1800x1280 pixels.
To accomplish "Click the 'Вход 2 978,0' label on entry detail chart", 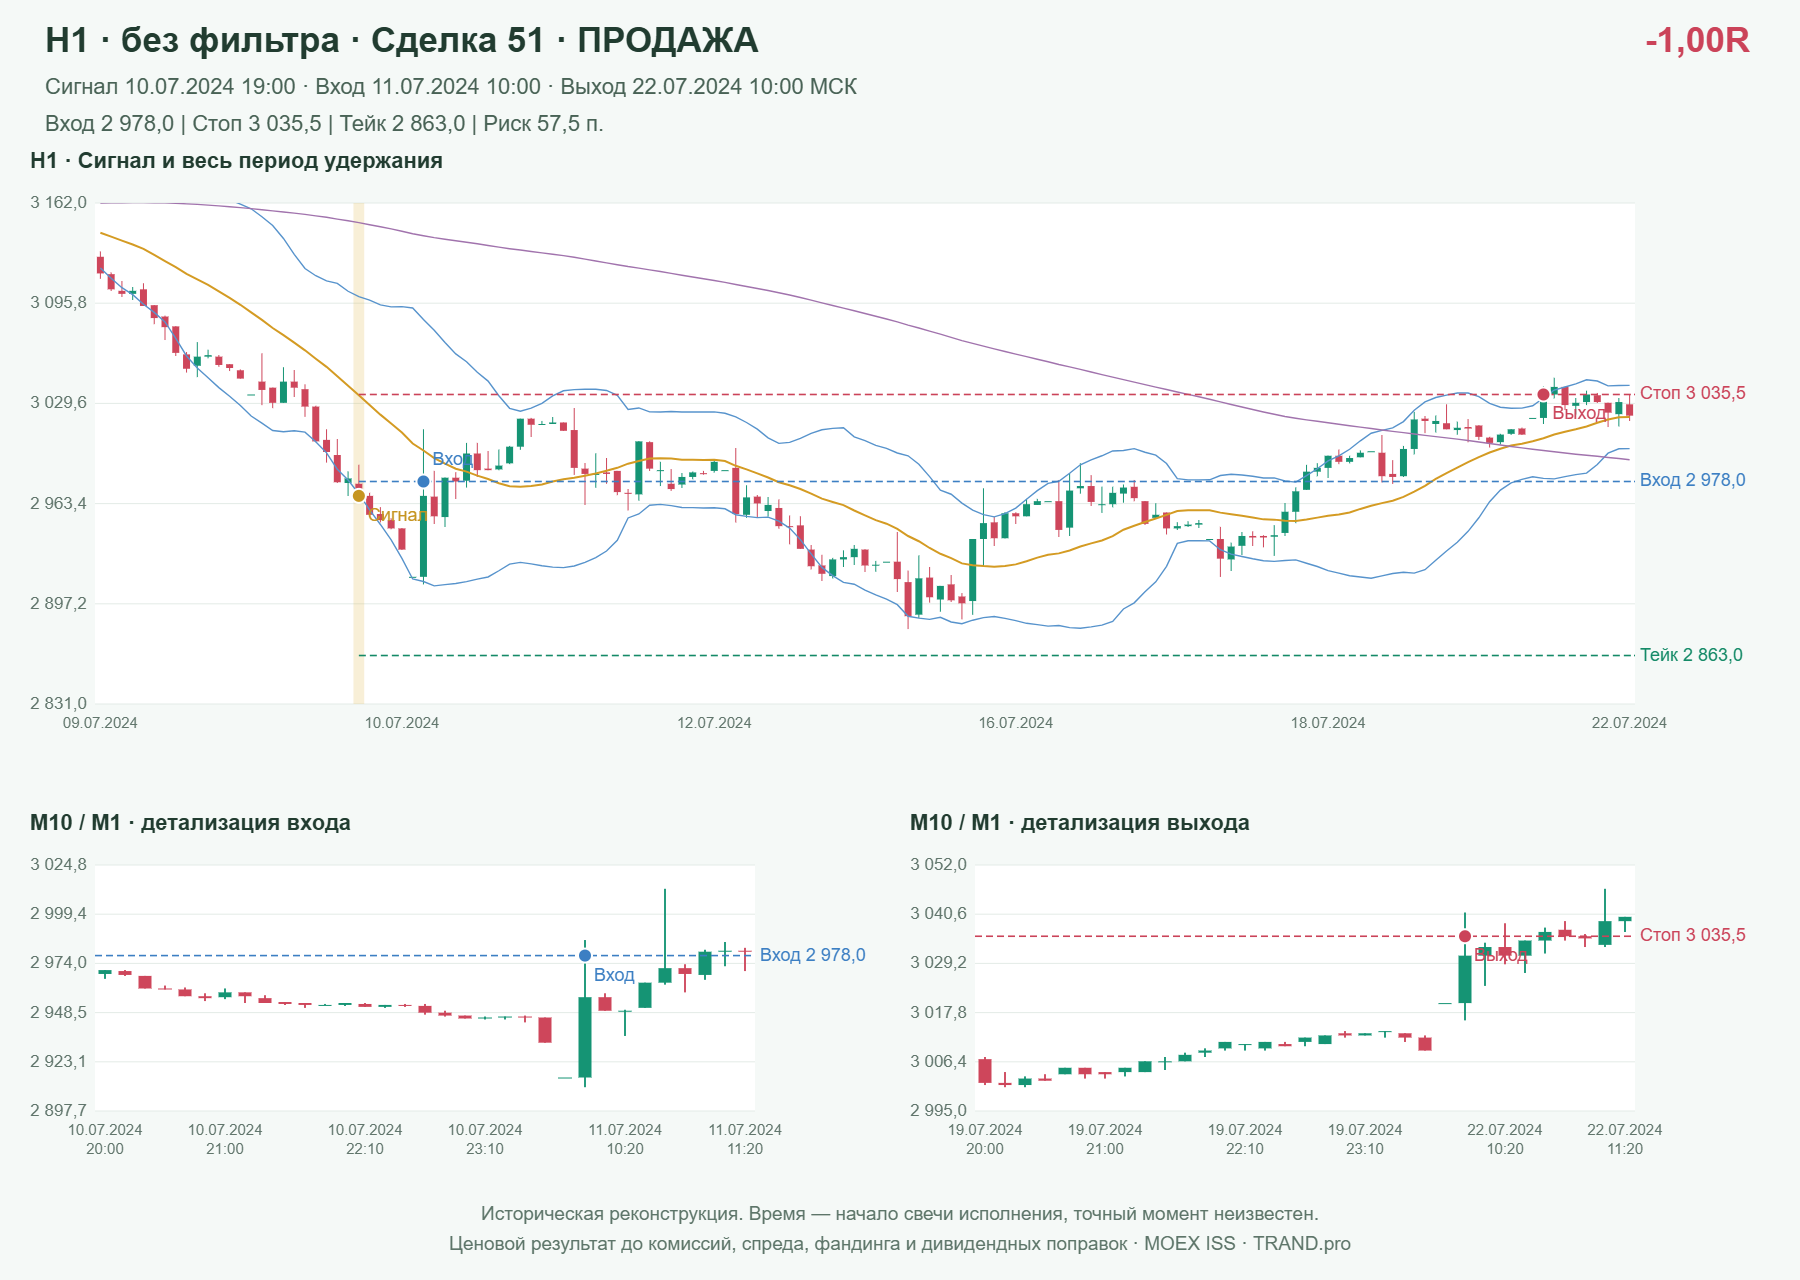I will coord(813,955).
